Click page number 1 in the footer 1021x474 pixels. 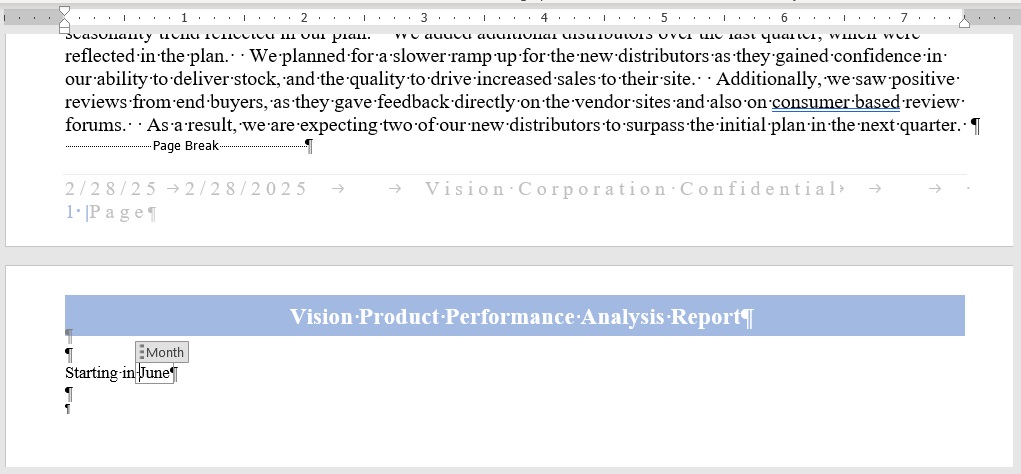coord(70,212)
